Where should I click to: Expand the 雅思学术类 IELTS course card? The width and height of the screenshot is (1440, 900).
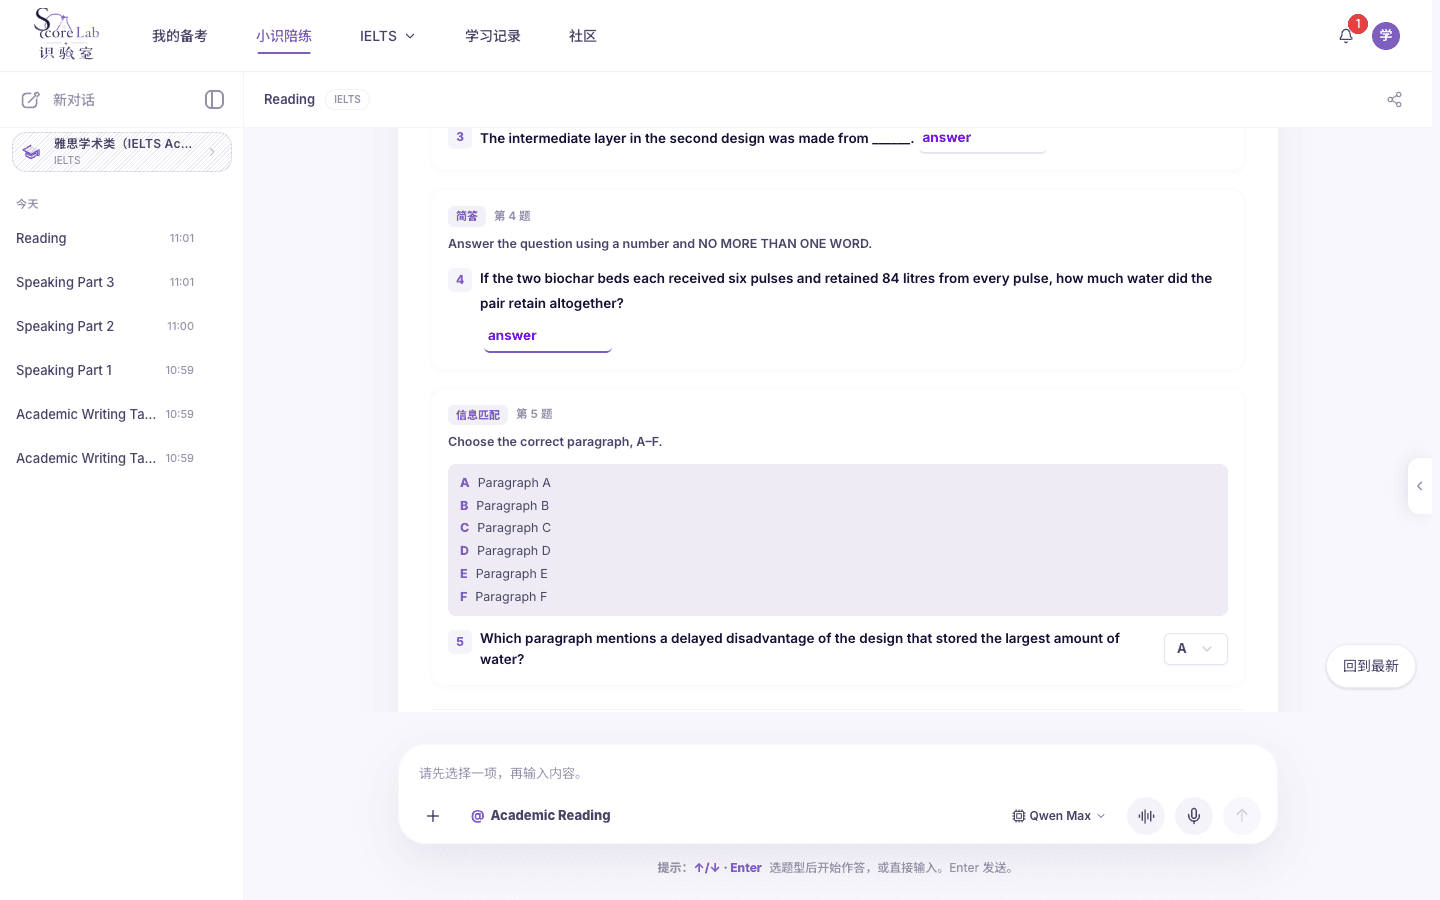tap(122, 152)
